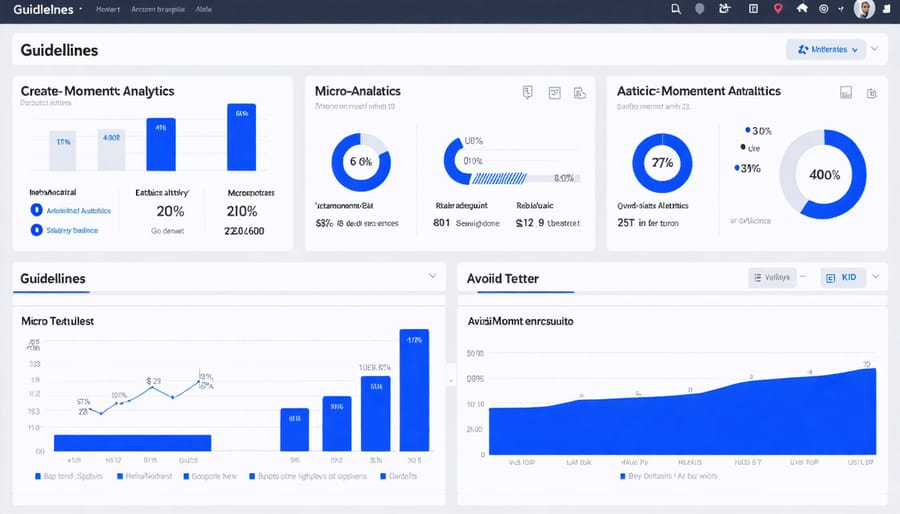This screenshot has height=514, width=900.
Task: Click the tallest bar in the Create-Momentt Analytics chart
Action: 242,137
